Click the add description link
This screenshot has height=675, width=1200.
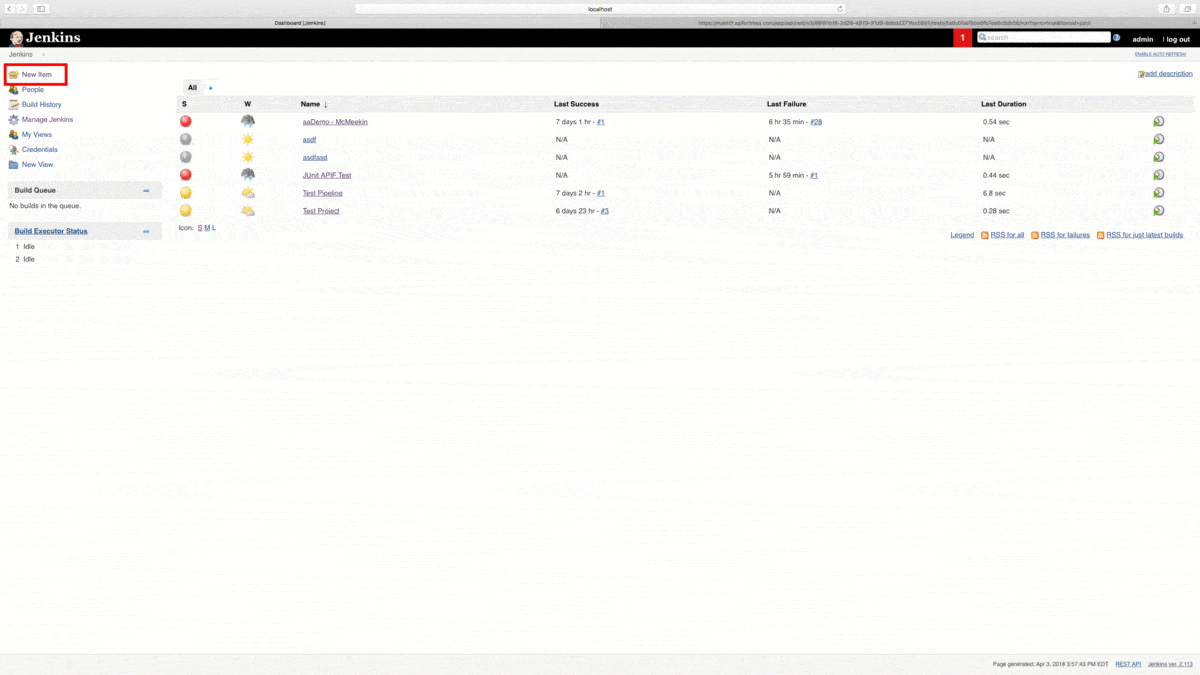(x=1168, y=73)
